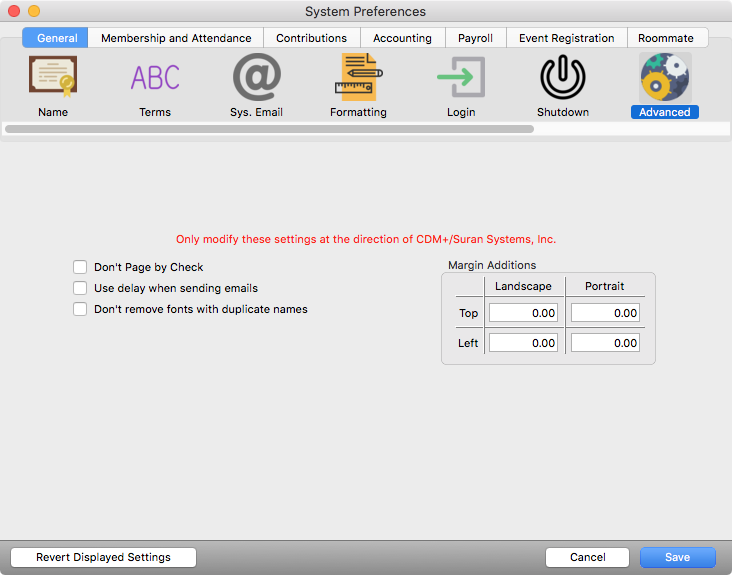Screen dimensions: 732x575
Task: Go to the Accounting tab
Action: coord(402,38)
